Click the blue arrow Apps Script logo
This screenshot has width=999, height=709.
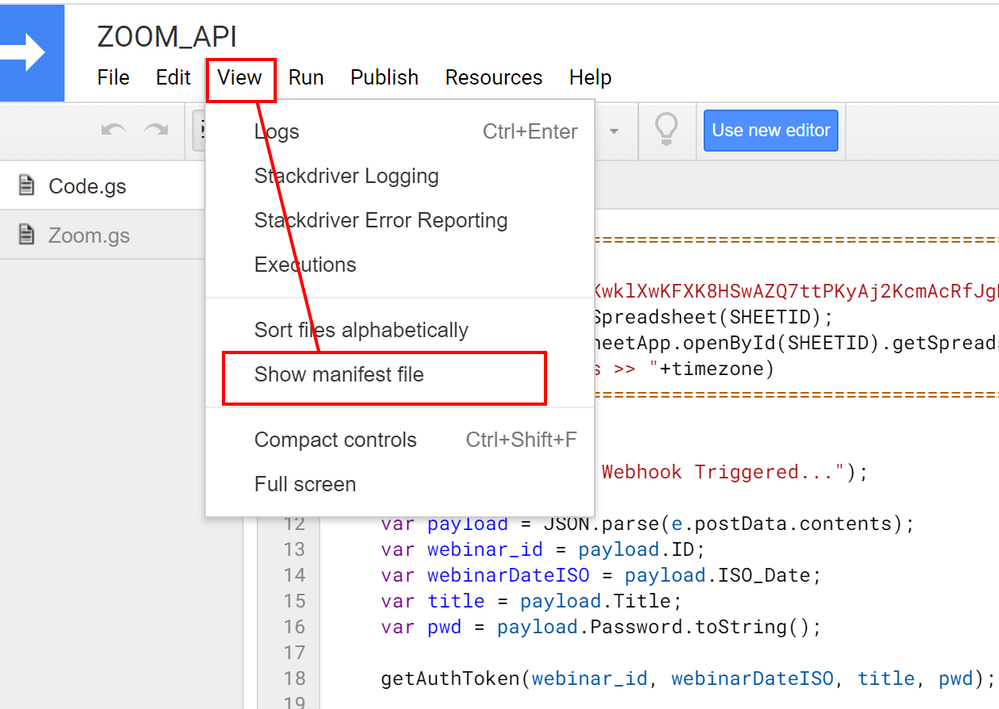(32, 53)
